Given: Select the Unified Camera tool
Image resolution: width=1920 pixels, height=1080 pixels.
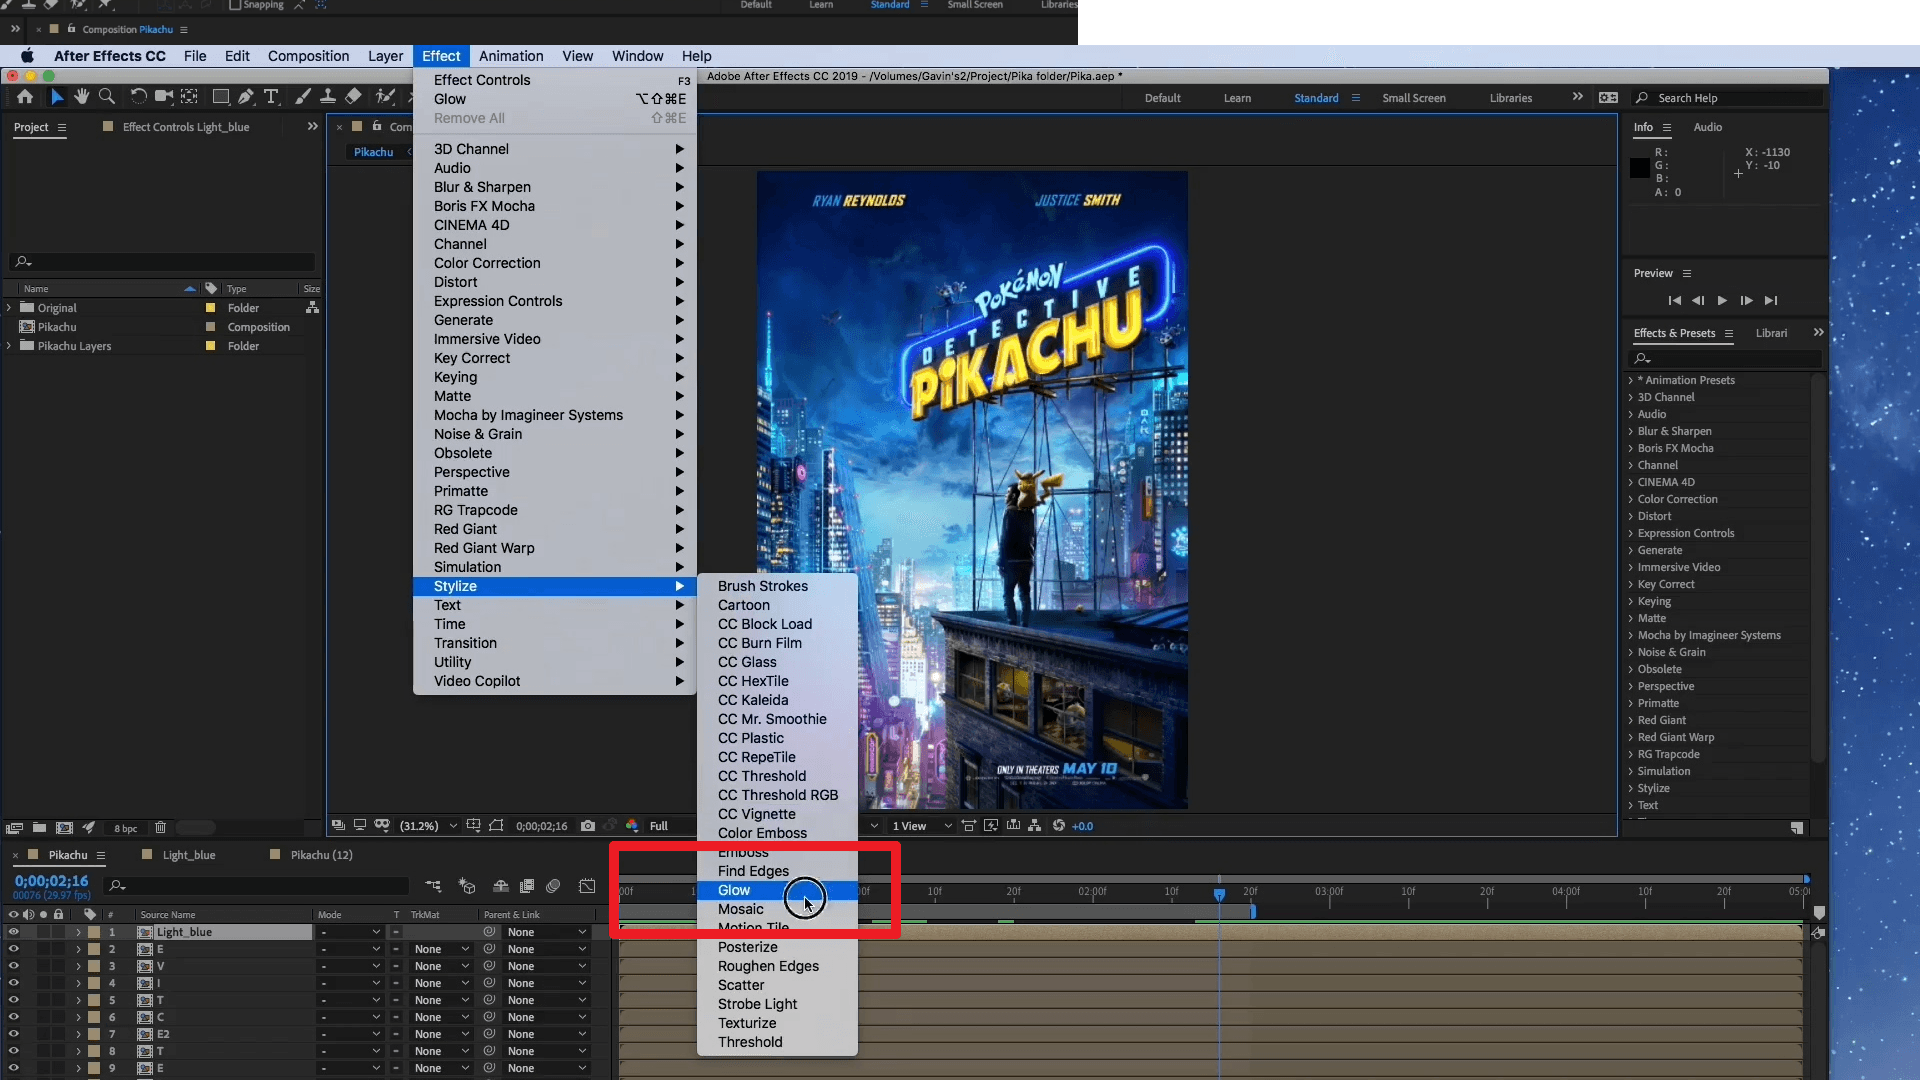Looking at the screenshot, I should click(164, 97).
